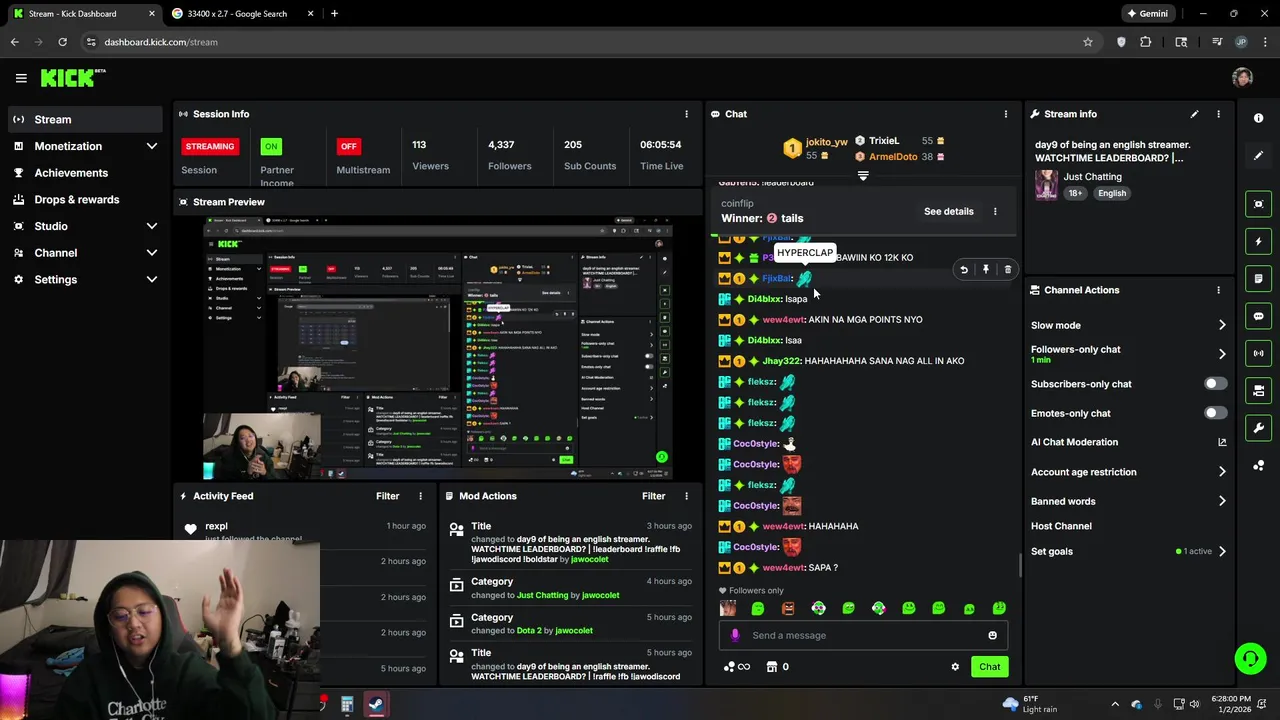Toggle Emotes-only chat switch
1280x720 pixels.
pyautogui.click(x=1215, y=413)
